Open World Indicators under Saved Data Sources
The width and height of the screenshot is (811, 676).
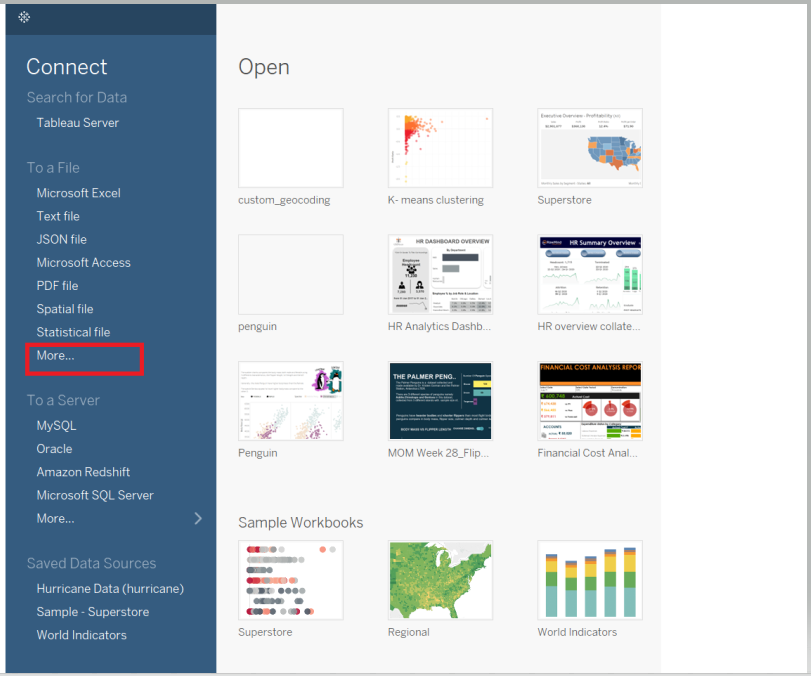coord(82,635)
